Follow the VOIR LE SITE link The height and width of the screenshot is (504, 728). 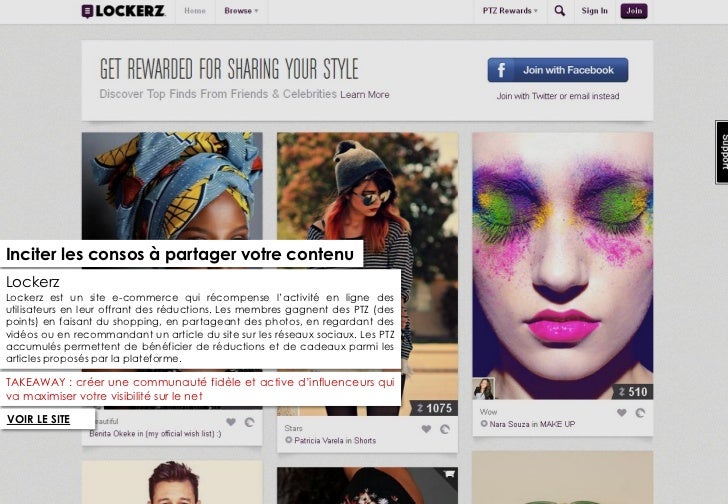[x=39, y=419]
